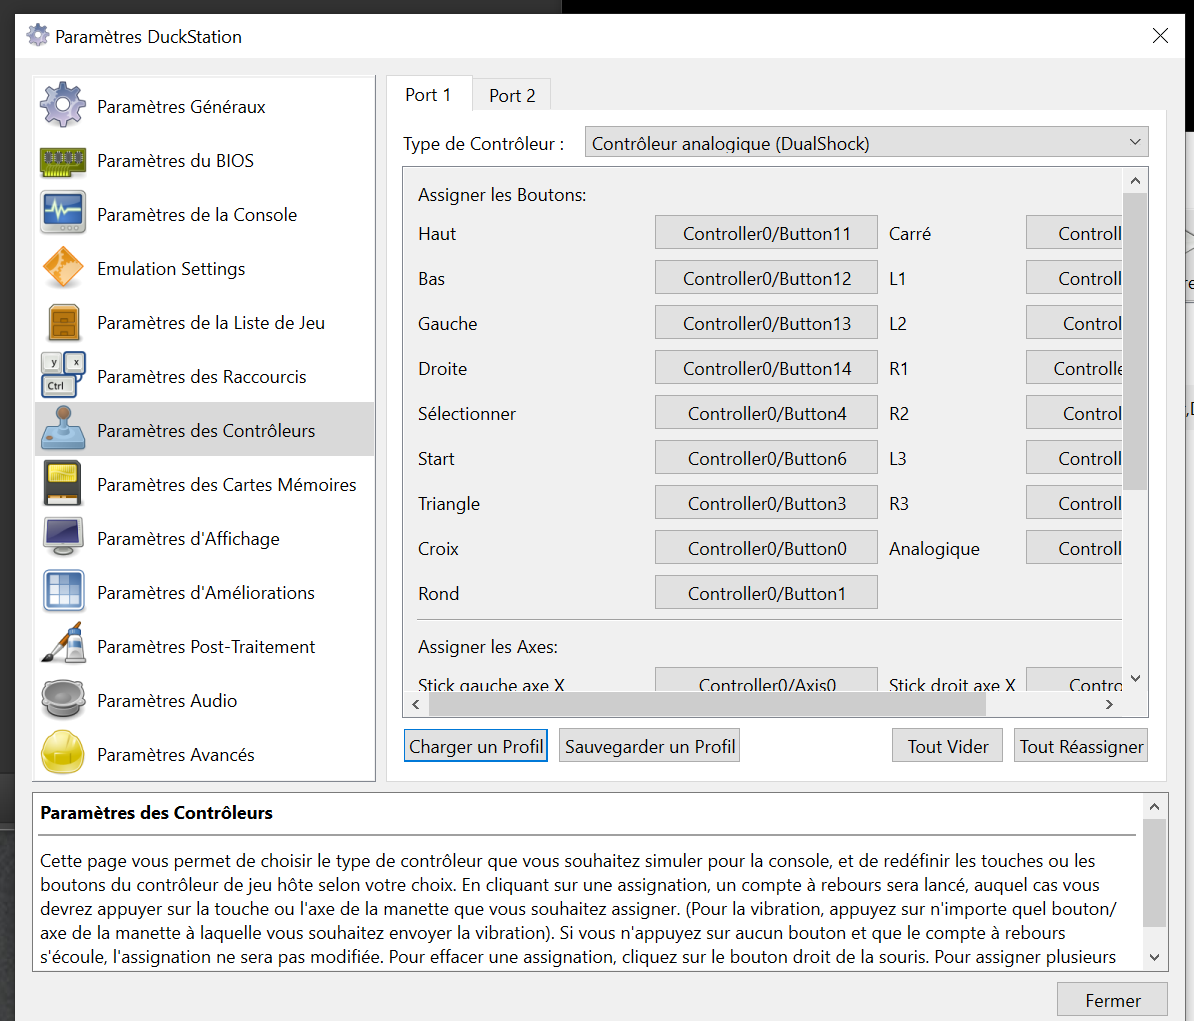Click the bindings panel scroll down arrow
The width and height of the screenshot is (1194, 1021).
tap(1135, 678)
